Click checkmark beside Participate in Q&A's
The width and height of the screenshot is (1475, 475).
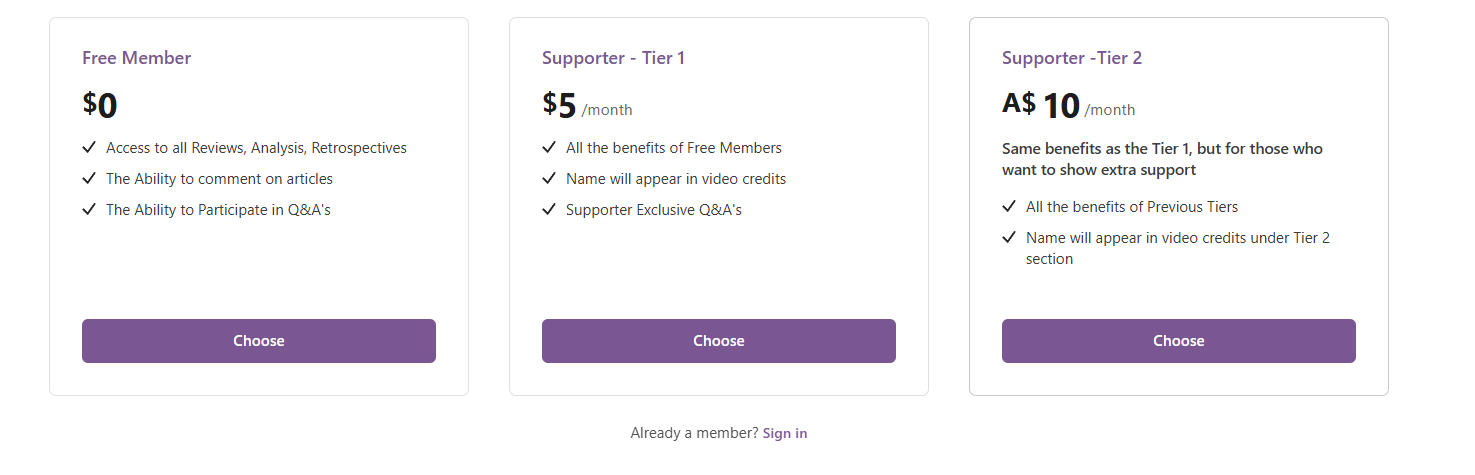tap(89, 210)
